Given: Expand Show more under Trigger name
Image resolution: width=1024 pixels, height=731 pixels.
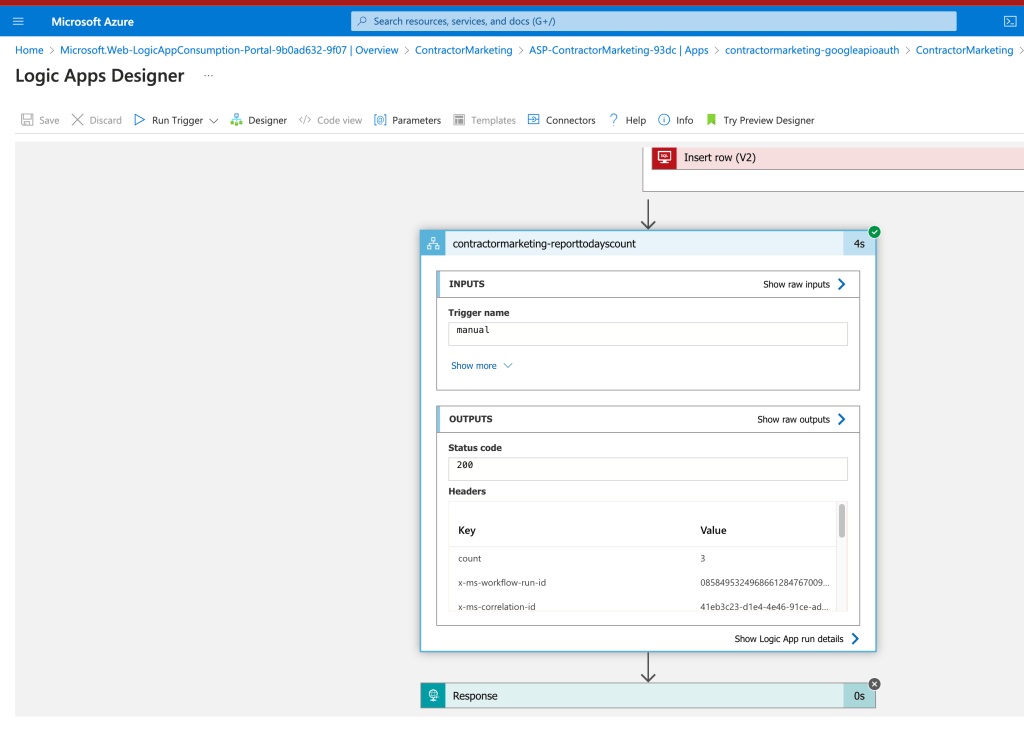Looking at the screenshot, I should [x=481, y=366].
